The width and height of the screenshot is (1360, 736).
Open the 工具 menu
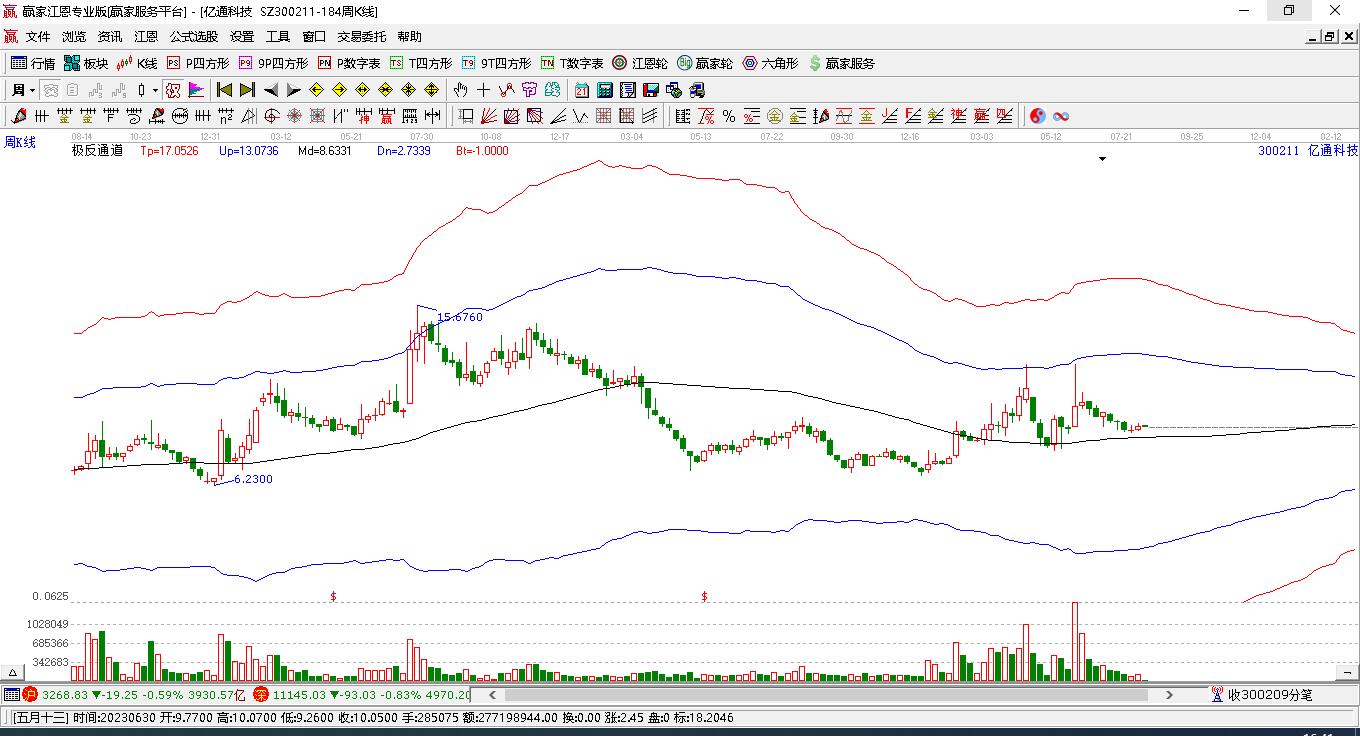pos(278,37)
